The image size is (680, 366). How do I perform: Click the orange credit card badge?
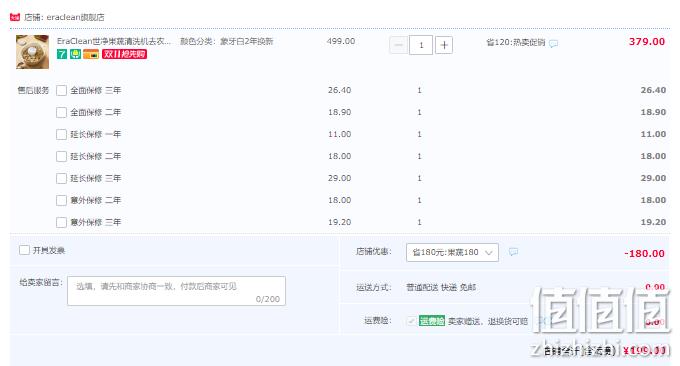(91, 54)
